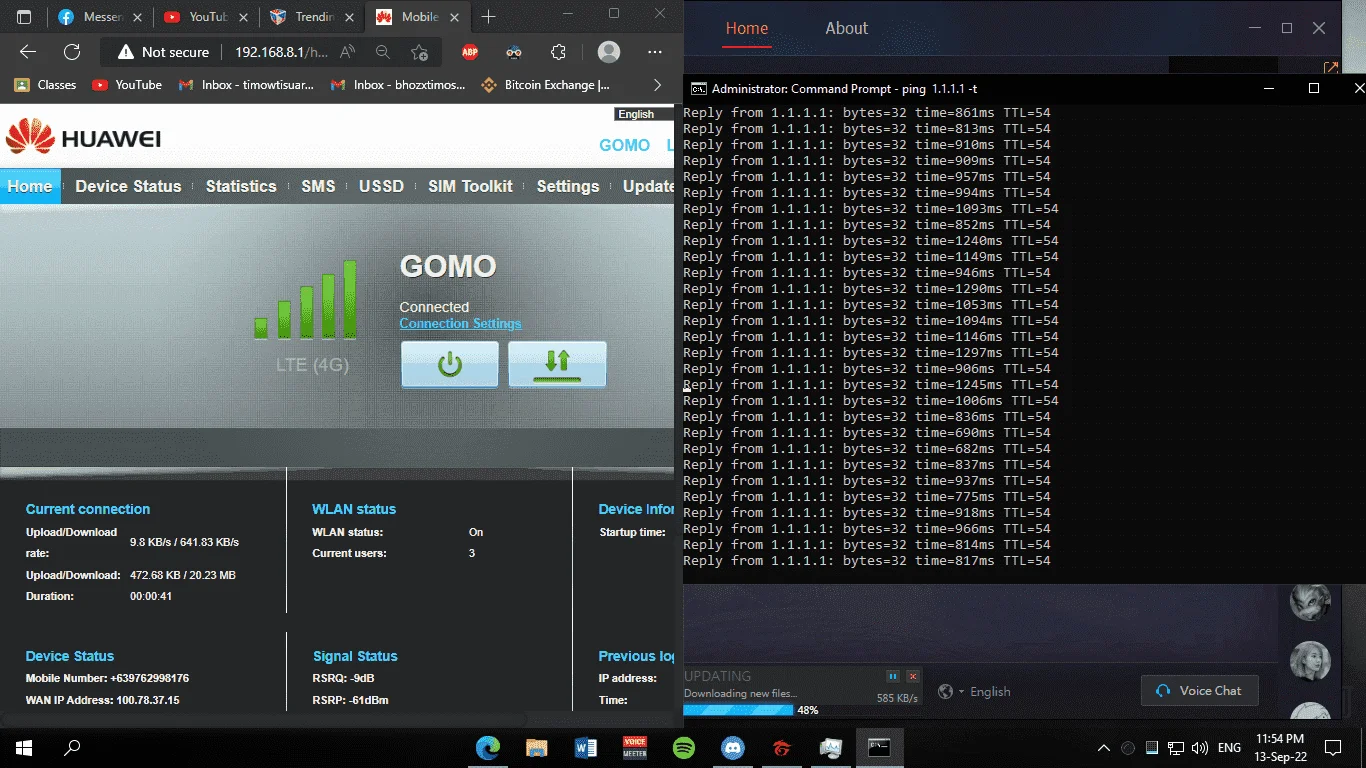Click the address bar URL 192.168.8.1

point(281,52)
